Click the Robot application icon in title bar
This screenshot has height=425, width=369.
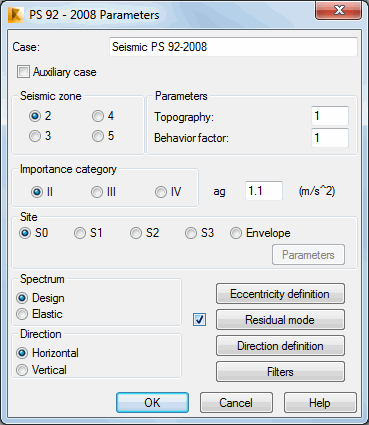[x=16, y=15]
